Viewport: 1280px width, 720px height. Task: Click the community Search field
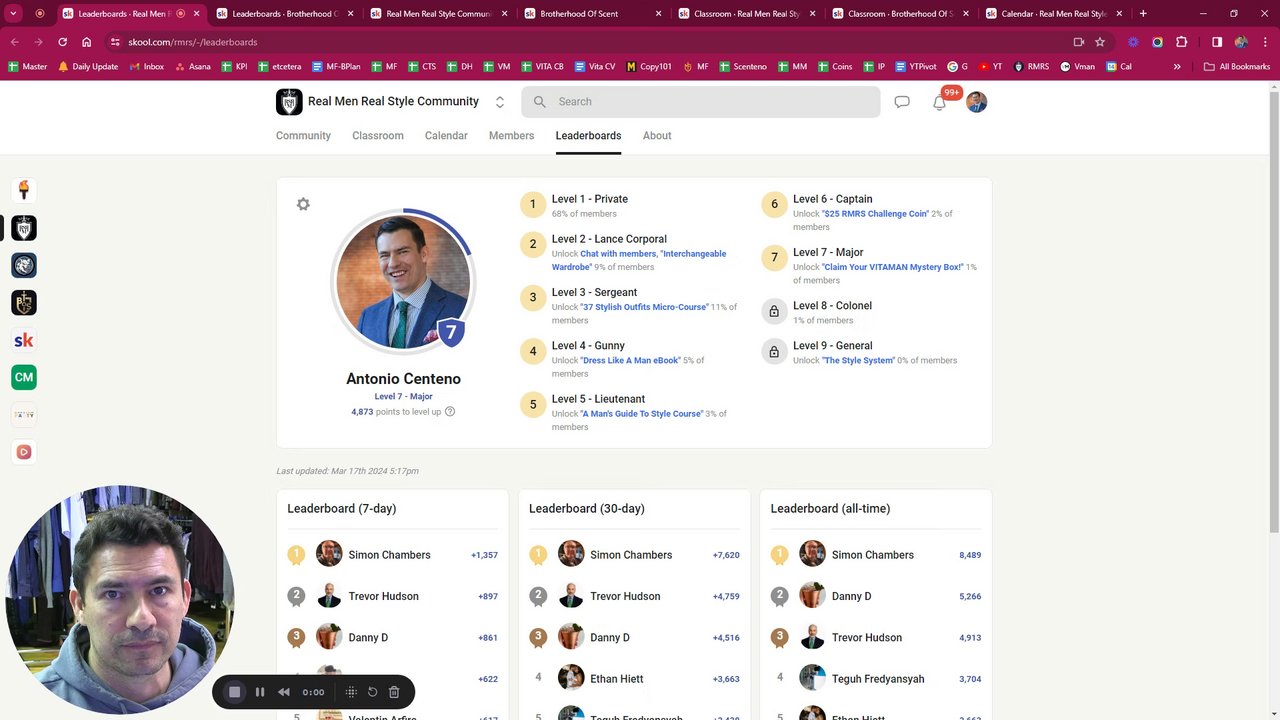coord(700,102)
